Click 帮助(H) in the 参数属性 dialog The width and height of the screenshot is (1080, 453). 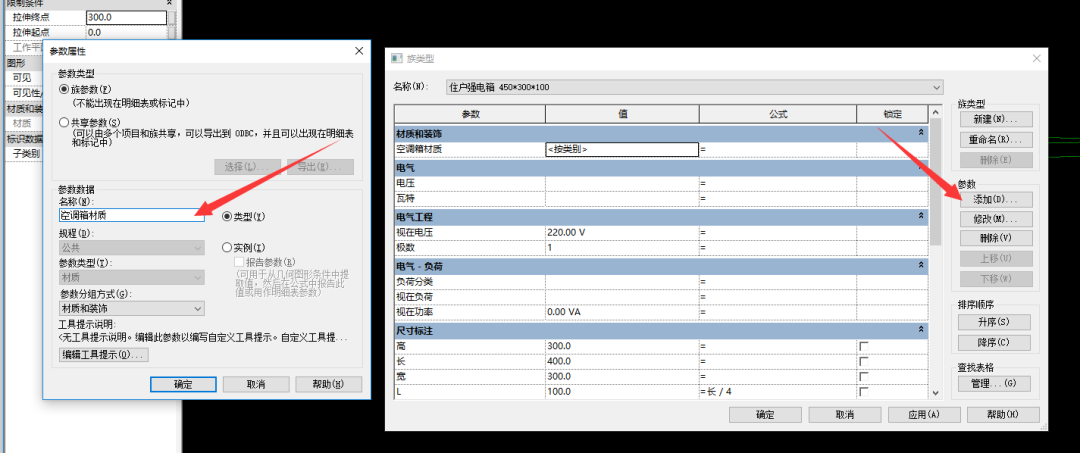click(329, 384)
